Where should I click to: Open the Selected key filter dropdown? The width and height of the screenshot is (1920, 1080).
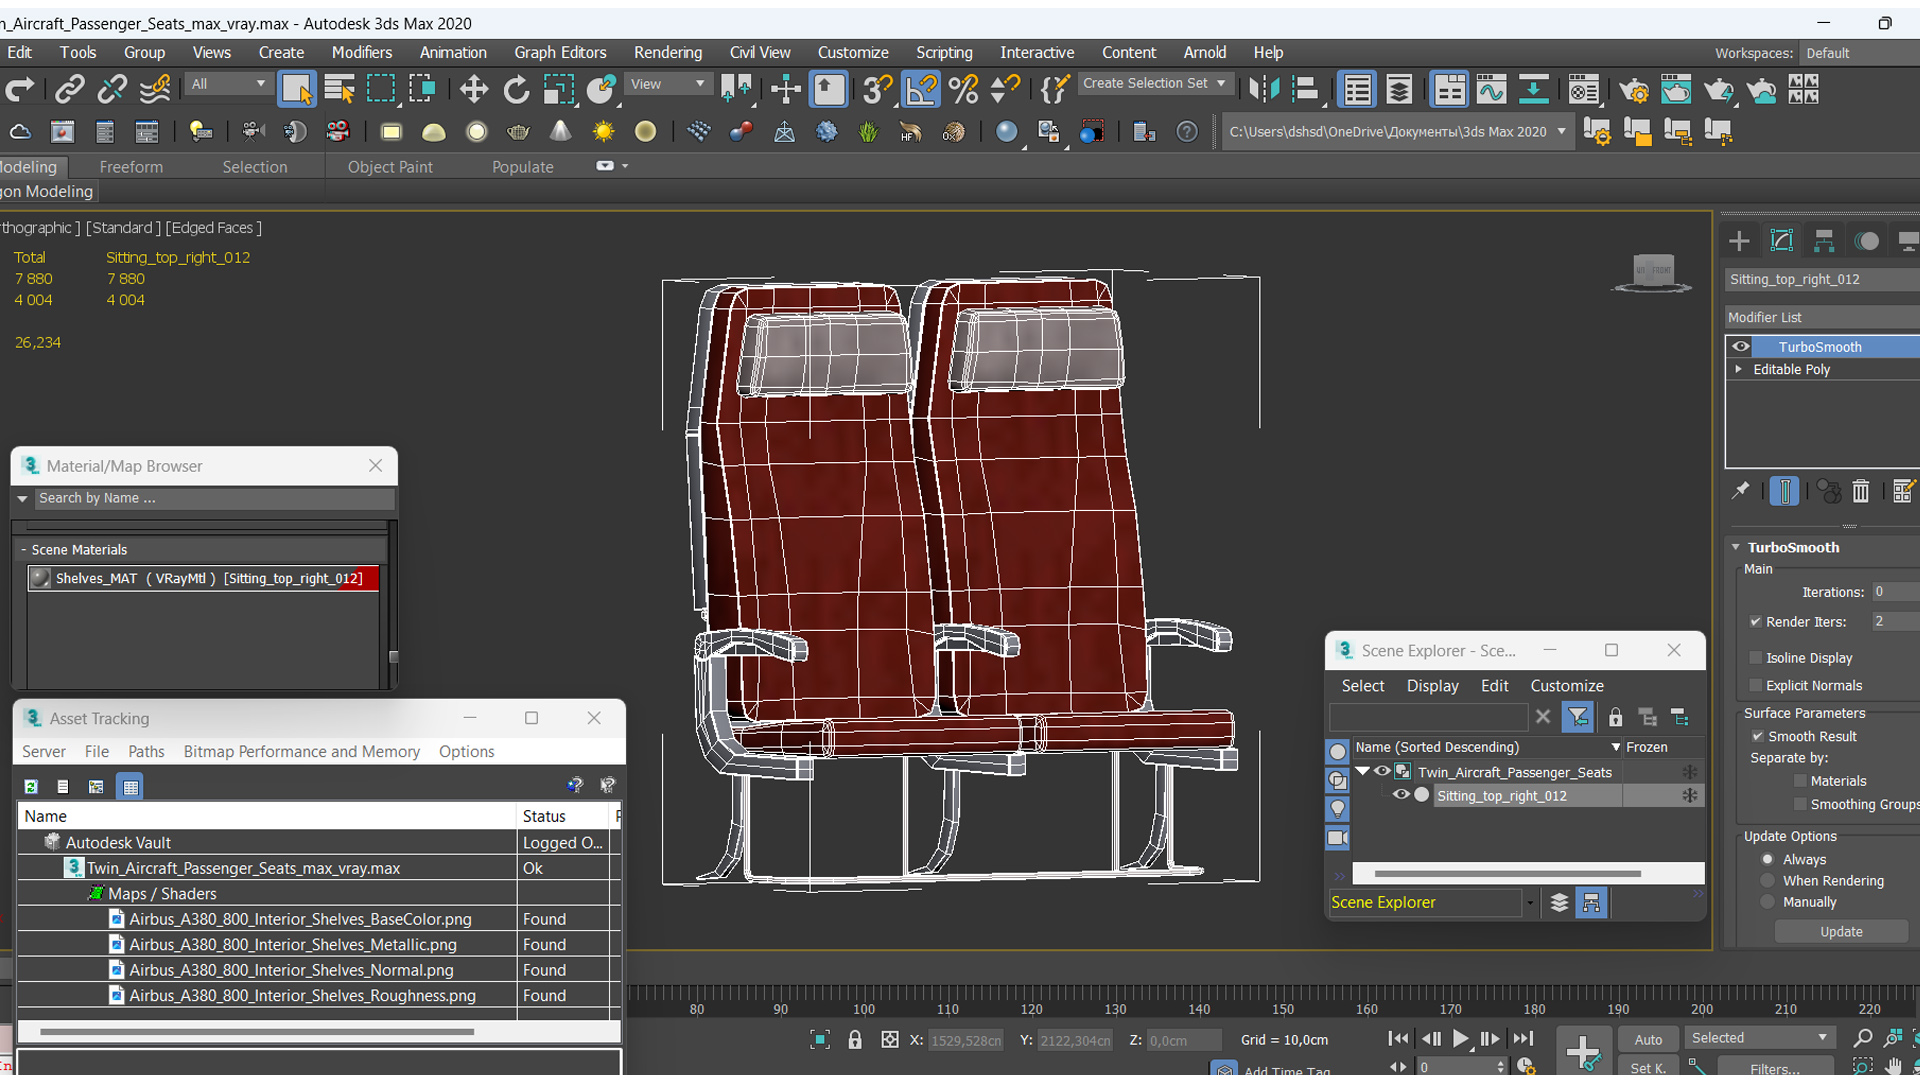click(1760, 1038)
